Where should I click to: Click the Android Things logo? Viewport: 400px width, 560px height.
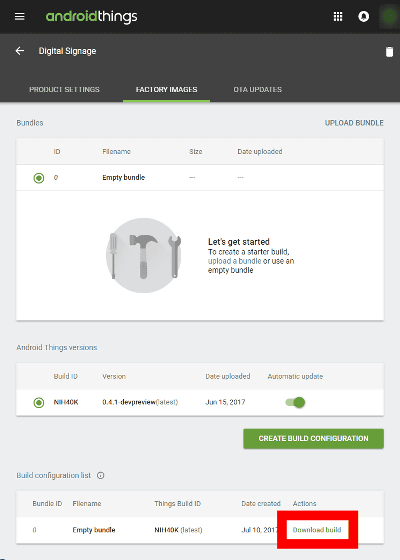91,16
